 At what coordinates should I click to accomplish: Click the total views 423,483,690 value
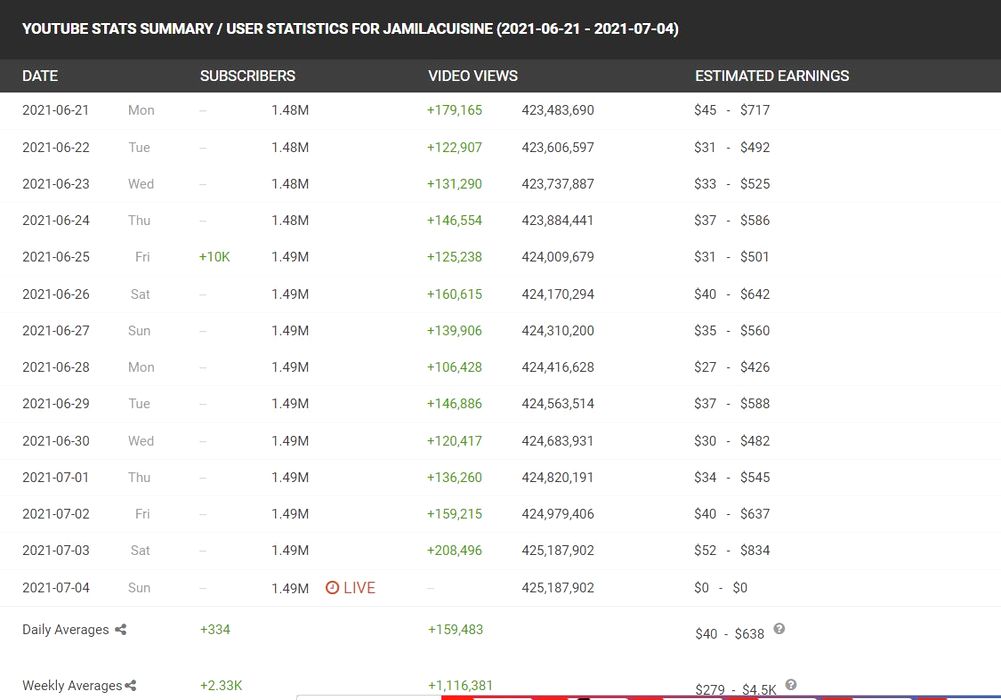click(557, 111)
